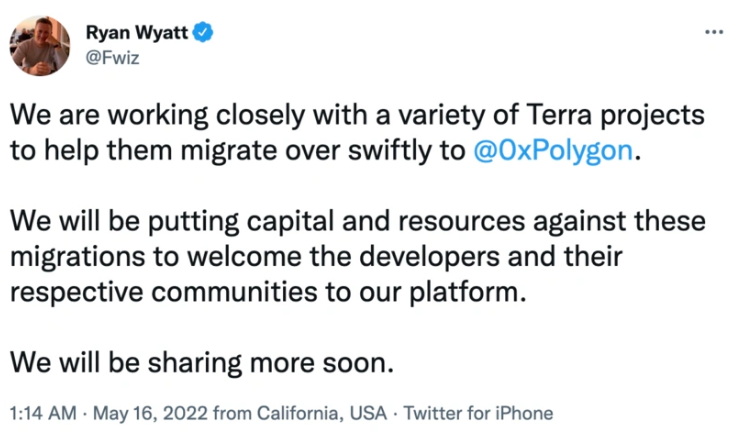This screenshot has height=435, width=729.
Task: Open the California, USA location link
Action: coord(322,413)
